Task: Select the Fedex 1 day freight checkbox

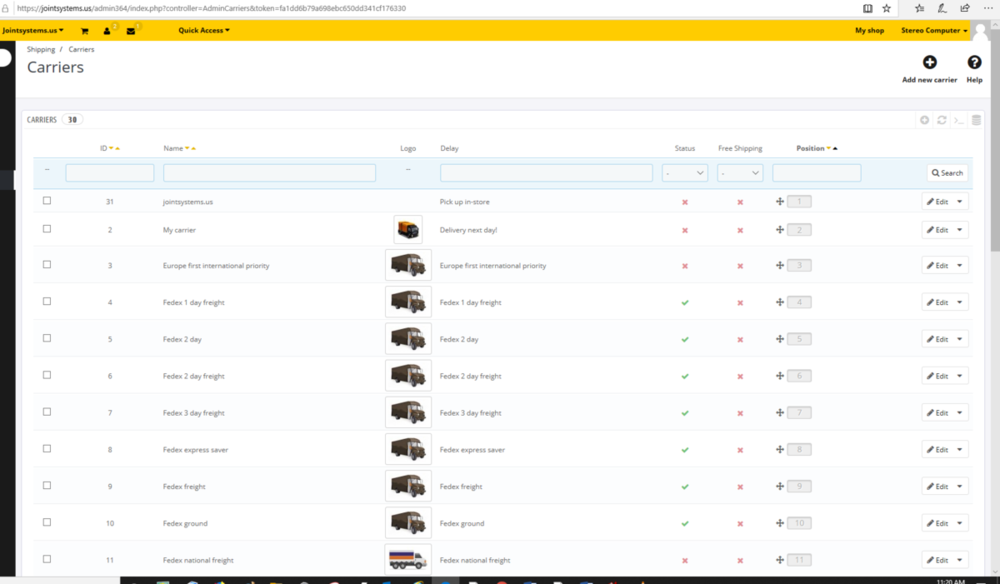Action: pyautogui.click(x=47, y=302)
